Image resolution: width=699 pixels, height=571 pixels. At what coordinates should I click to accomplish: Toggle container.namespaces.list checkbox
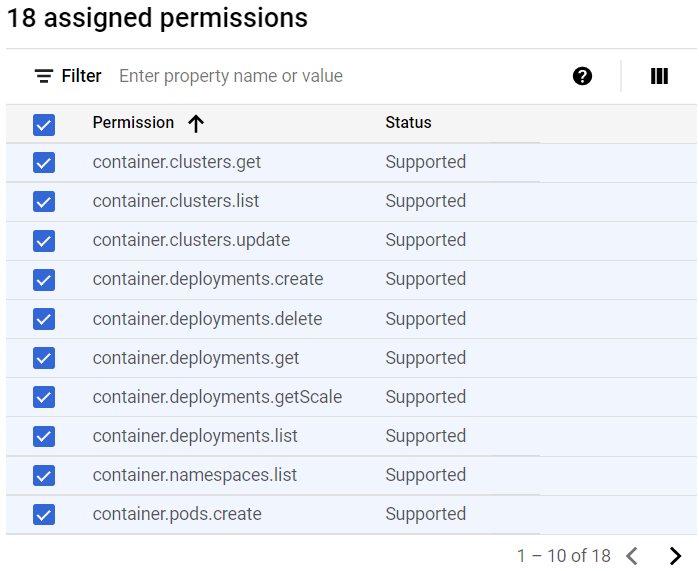point(44,476)
